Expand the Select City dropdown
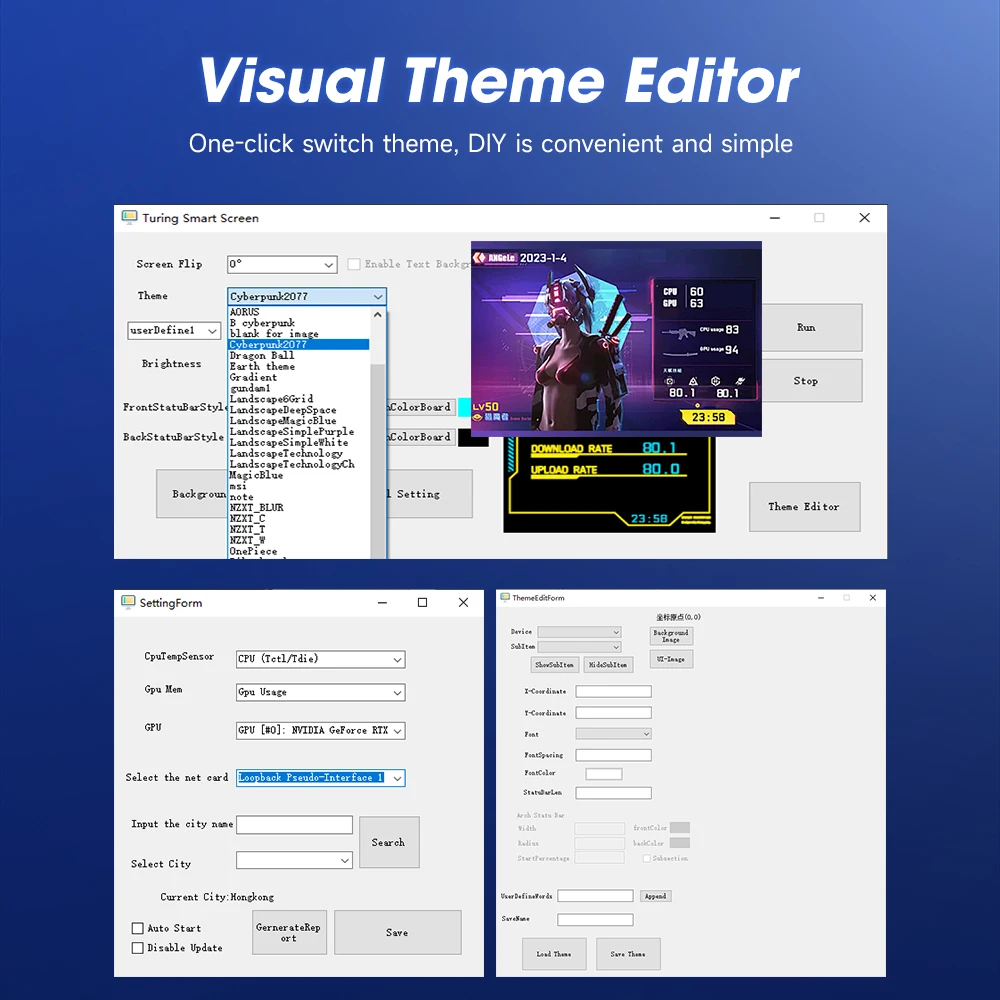The image size is (1000, 1000). (x=345, y=860)
